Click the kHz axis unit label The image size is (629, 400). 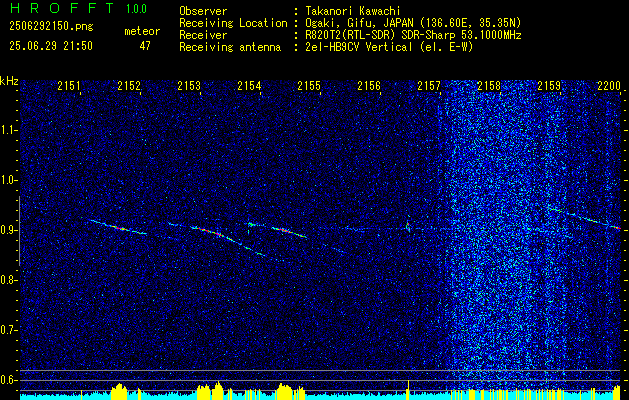coord(9,81)
